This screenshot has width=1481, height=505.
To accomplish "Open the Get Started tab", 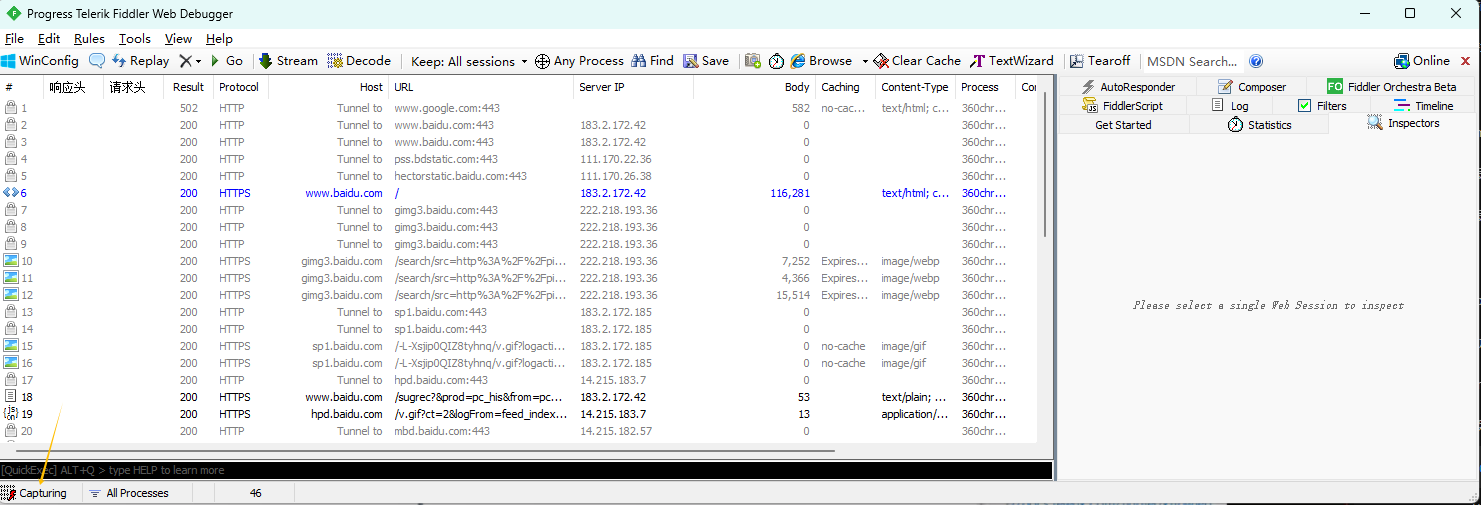I will (1123, 125).
